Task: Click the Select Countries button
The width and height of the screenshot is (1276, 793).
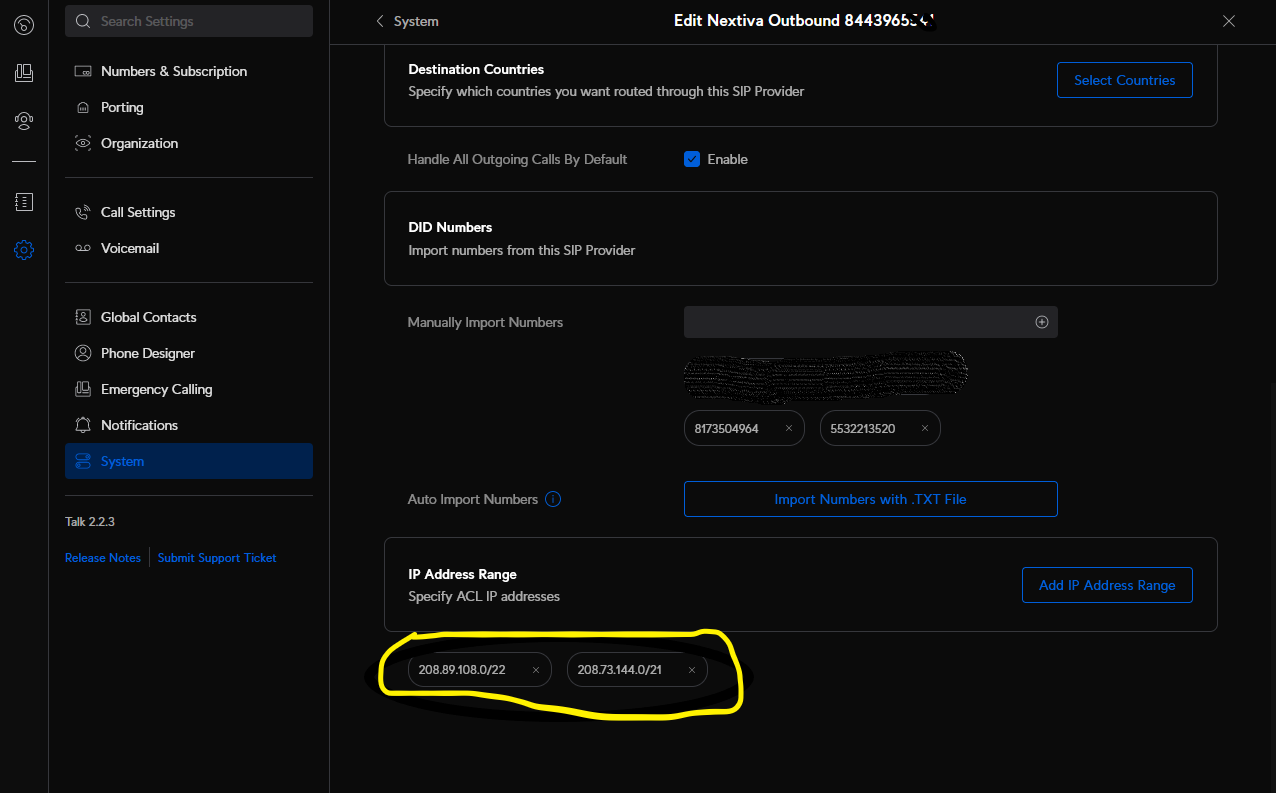Action: pos(1124,80)
